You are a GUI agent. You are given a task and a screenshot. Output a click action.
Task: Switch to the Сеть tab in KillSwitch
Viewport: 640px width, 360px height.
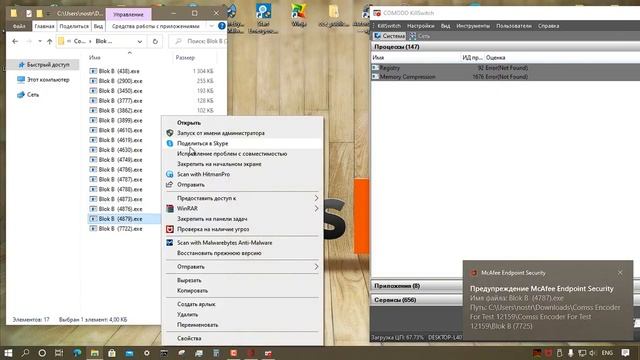[x=420, y=36]
